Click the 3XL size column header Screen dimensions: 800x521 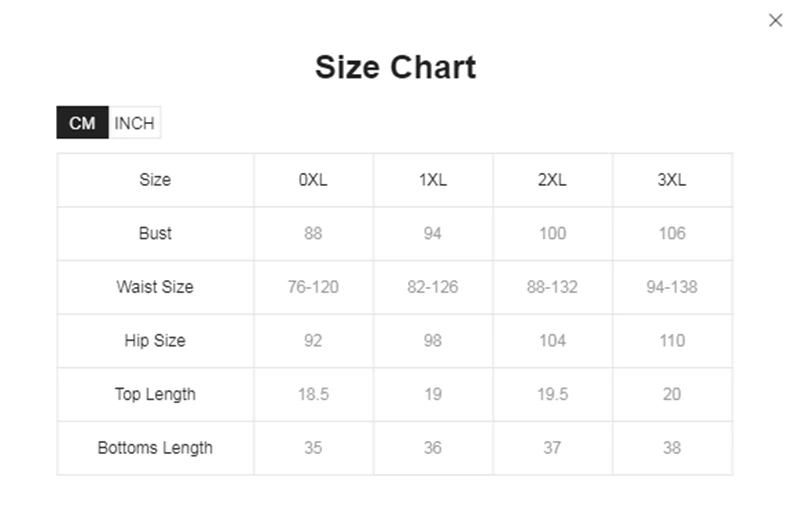[x=672, y=180]
